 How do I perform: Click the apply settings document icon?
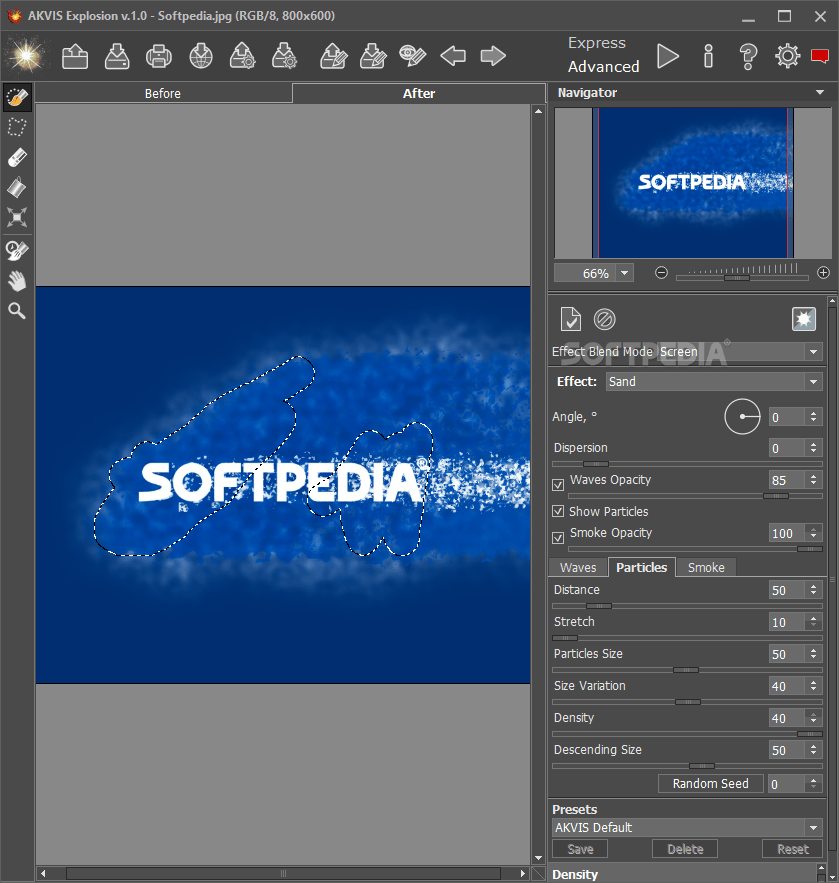570,319
